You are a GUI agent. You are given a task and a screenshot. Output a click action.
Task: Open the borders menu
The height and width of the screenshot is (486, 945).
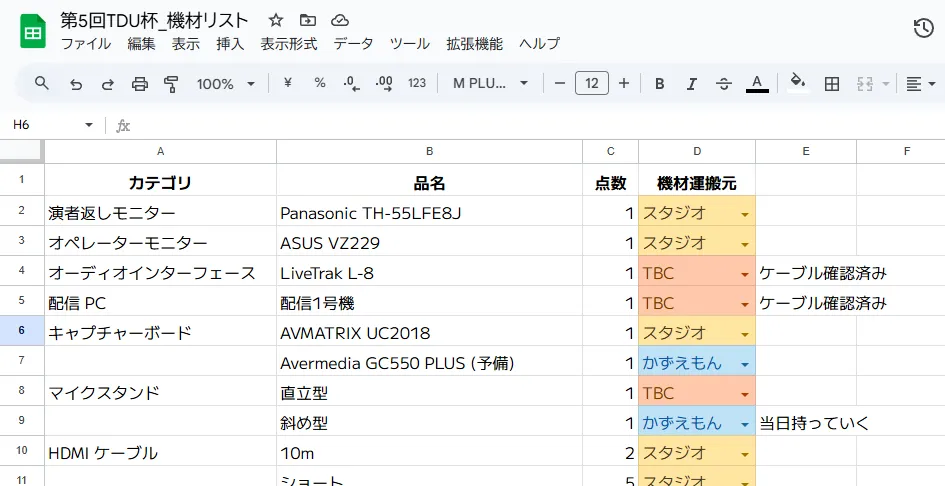coord(832,84)
